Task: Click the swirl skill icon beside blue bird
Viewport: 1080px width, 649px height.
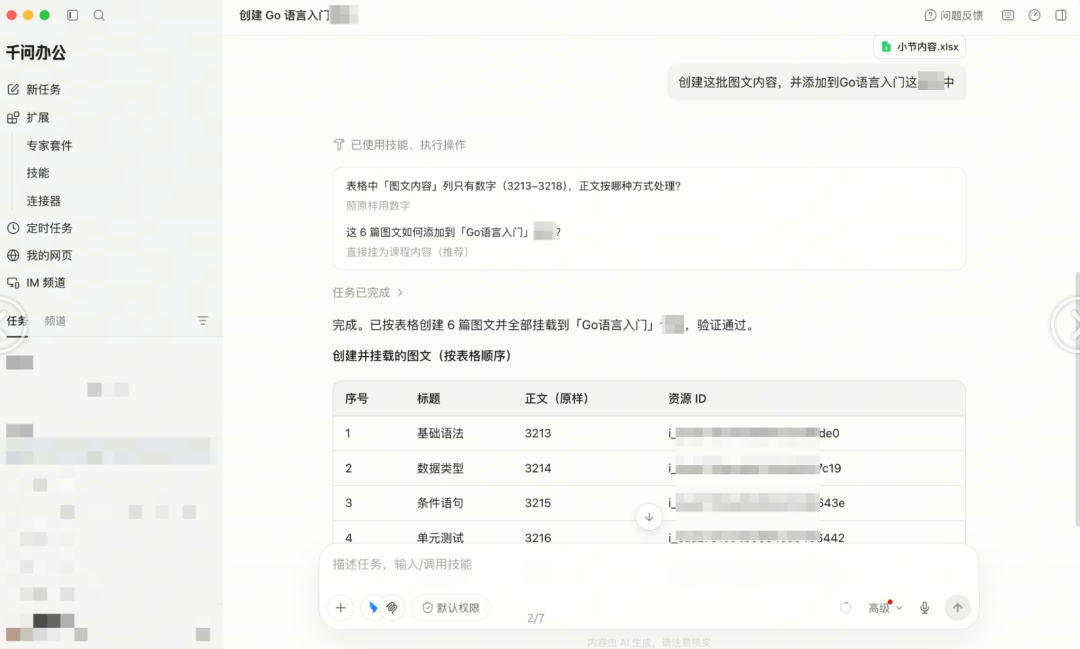Action: (392, 608)
